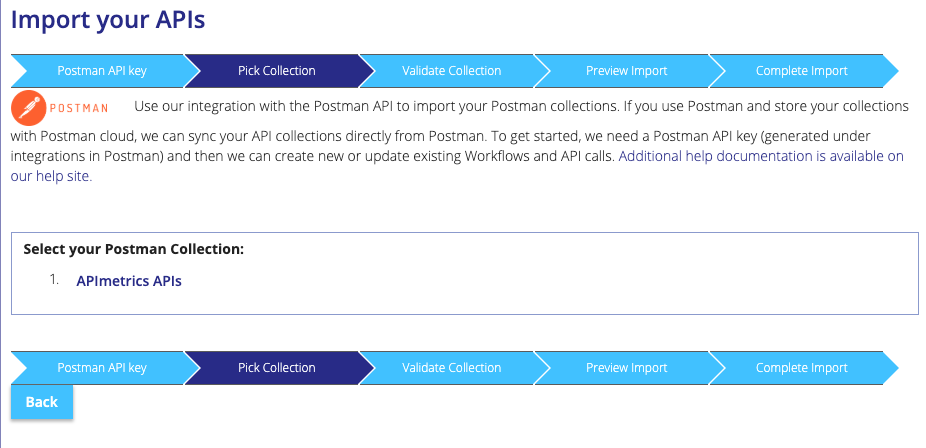The image size is (926, 448).
Task: Select bottom Postman API key step
Action: coord(101,368)
